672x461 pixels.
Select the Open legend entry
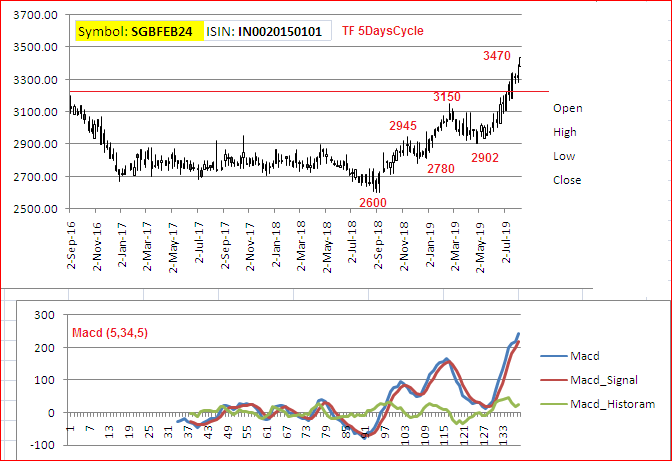pyautogui.click(x=567, y=108)
